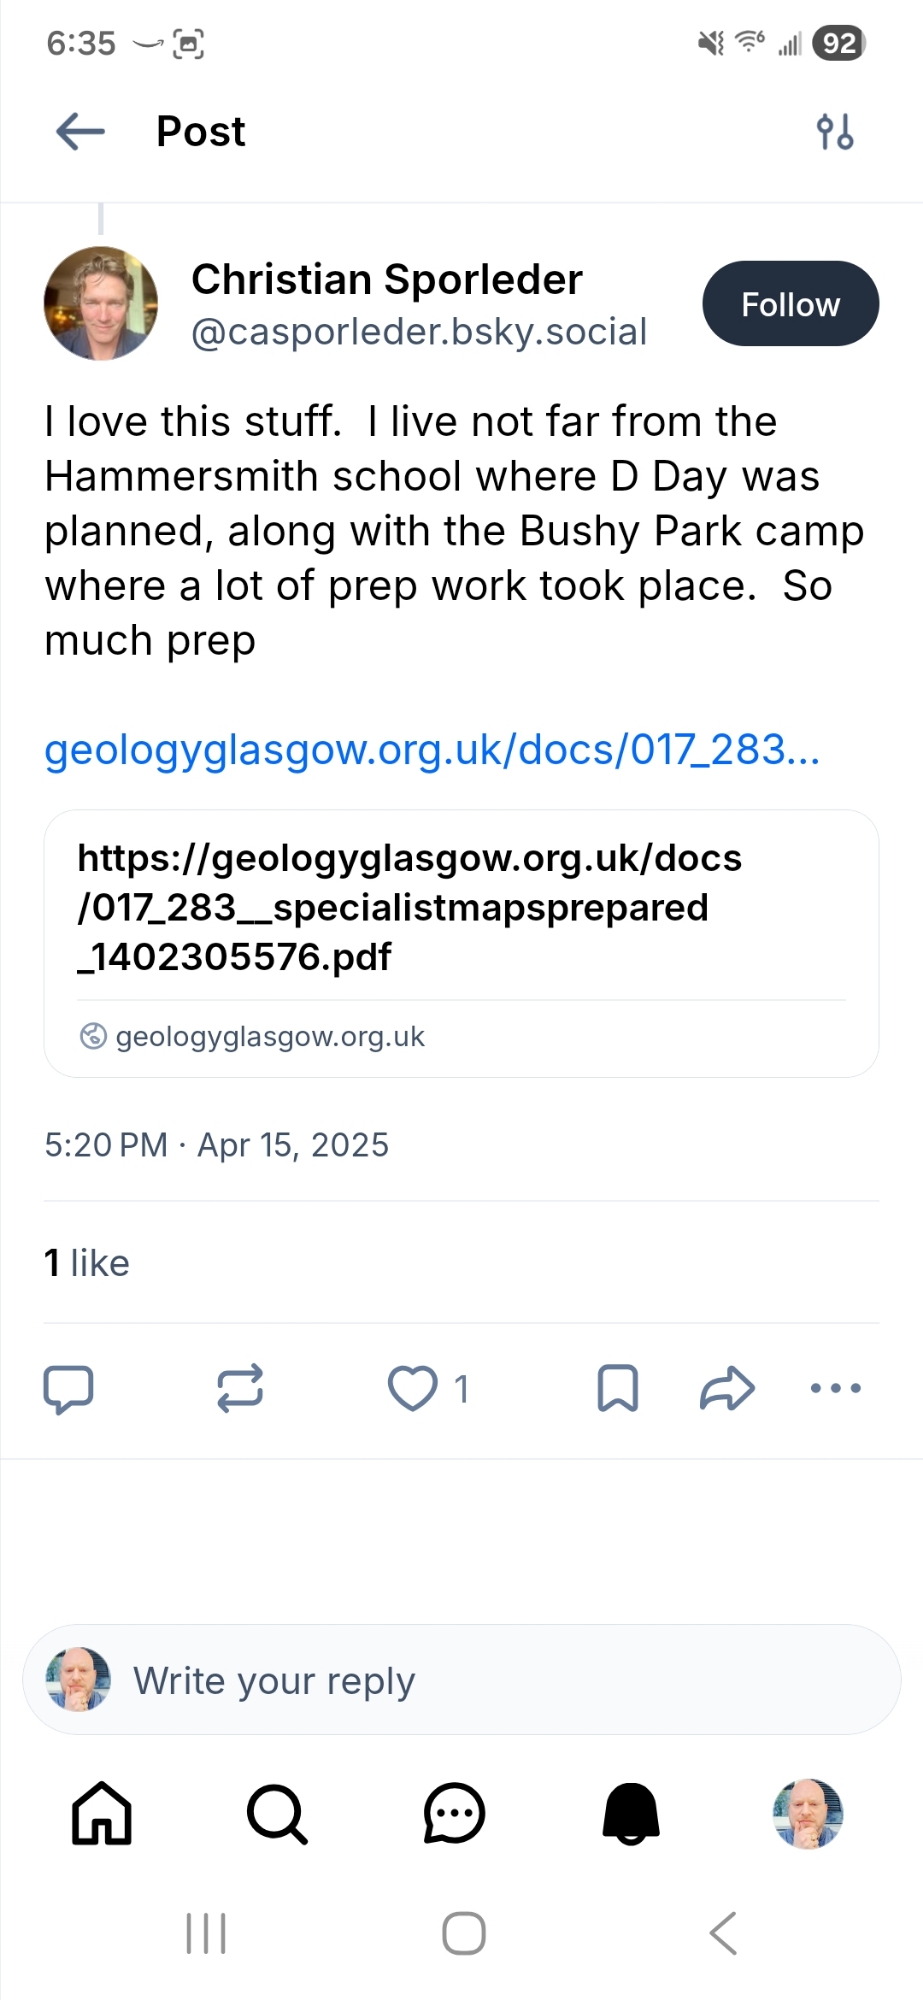
Task: Open the three-dot more options menu
Action: click(x=835, y=1388)
